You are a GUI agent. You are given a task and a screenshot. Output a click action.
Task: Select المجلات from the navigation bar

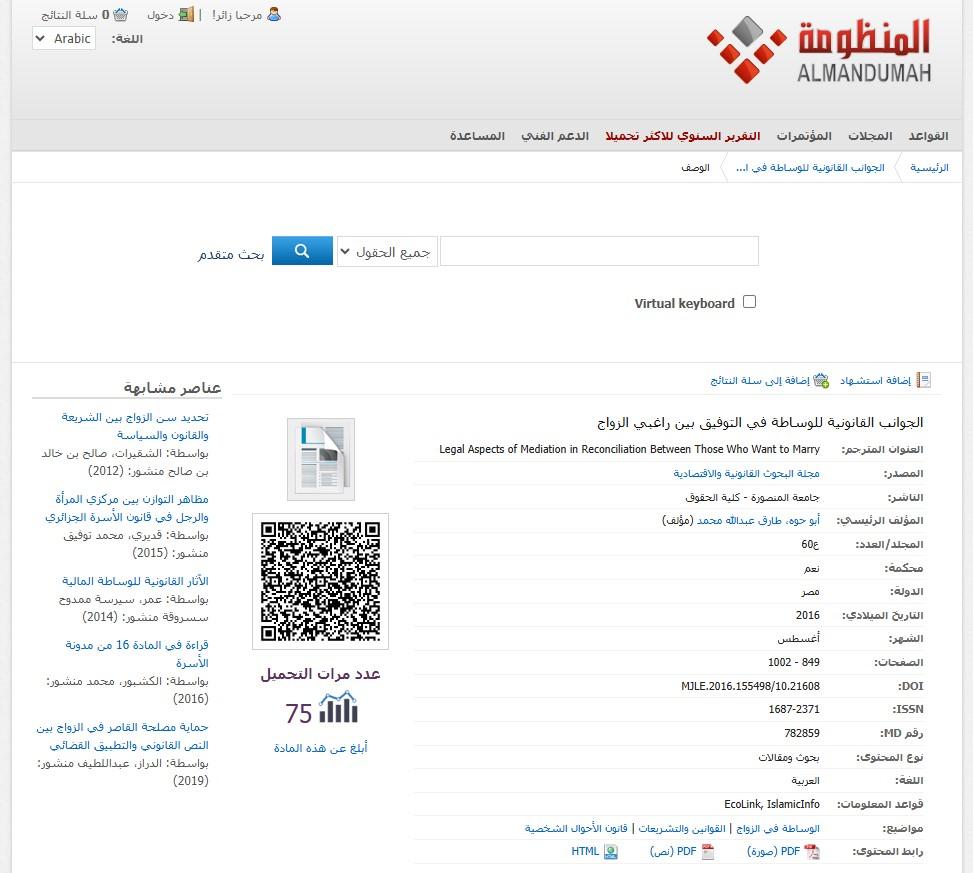click(x=872, y=136)
